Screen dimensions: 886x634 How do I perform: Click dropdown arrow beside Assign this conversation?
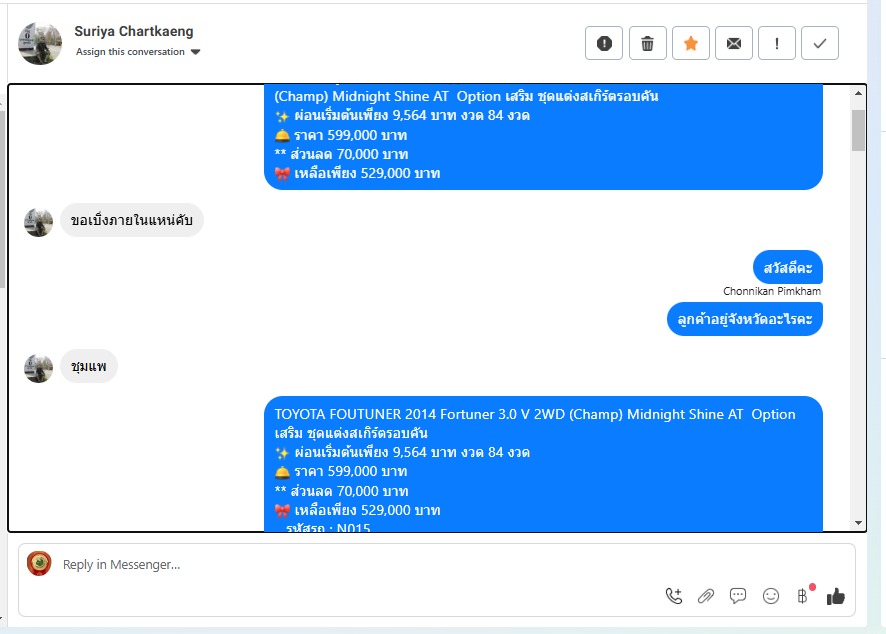[x=196, y=52]
